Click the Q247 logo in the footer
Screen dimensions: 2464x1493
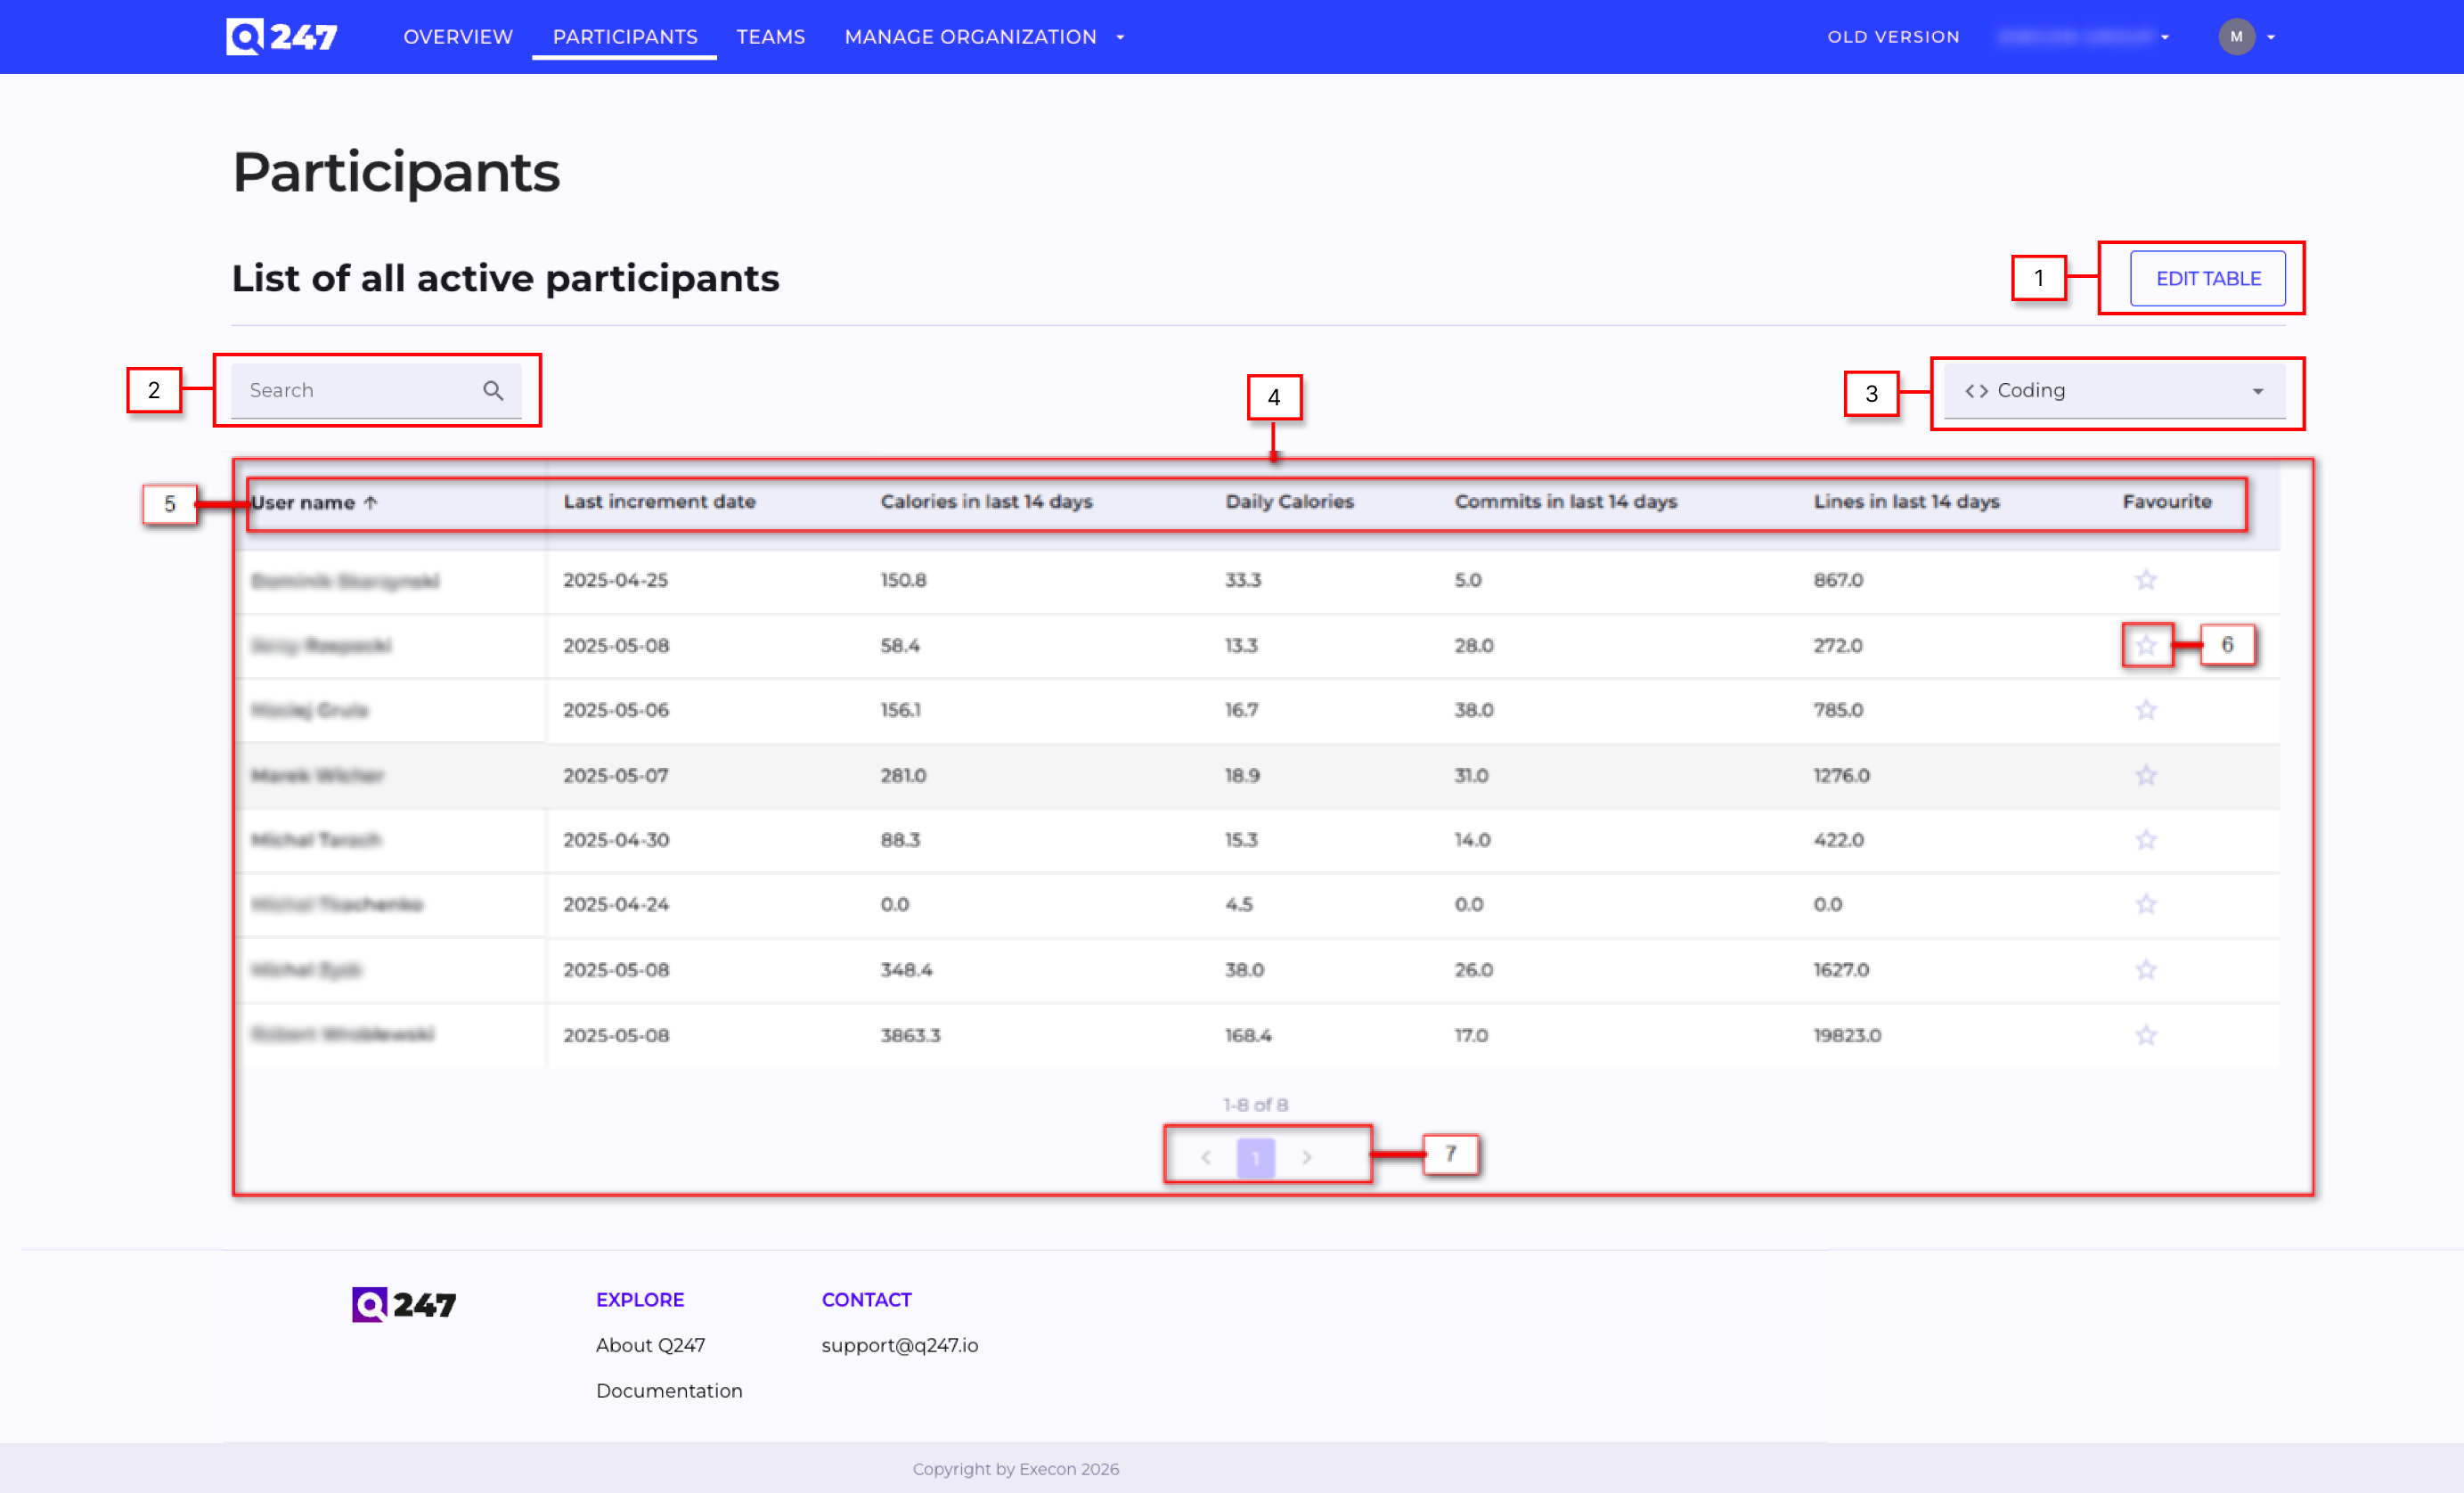pyautogui.click(x=403, y=1304)
